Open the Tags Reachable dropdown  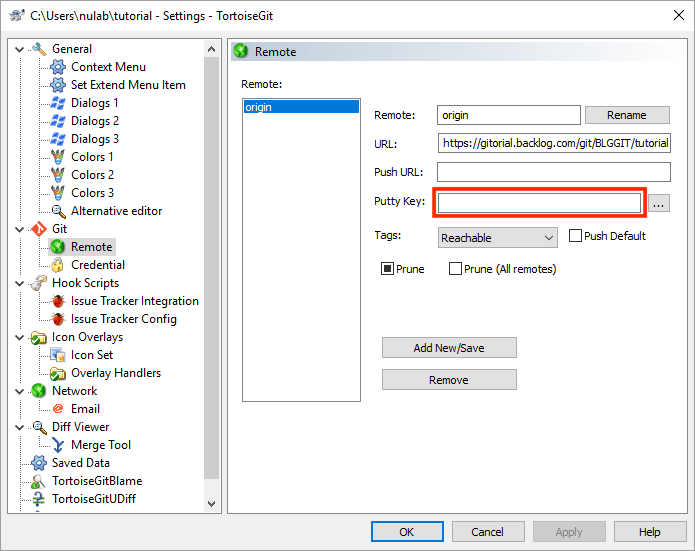pyautogui.click(x=497, y=238)
